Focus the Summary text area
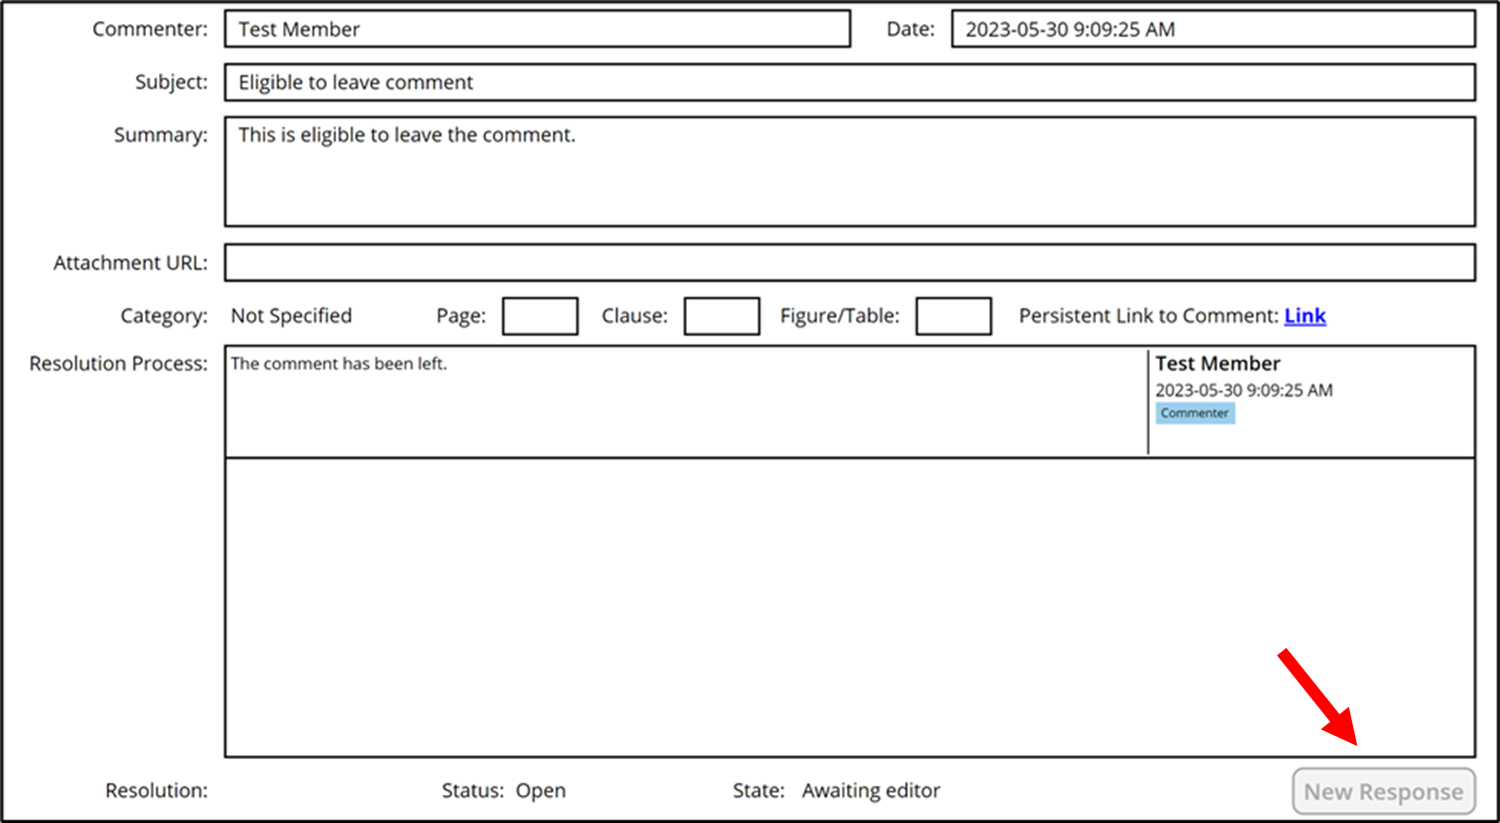This screenshot has height=823, width=1500. tap(849, 172)
